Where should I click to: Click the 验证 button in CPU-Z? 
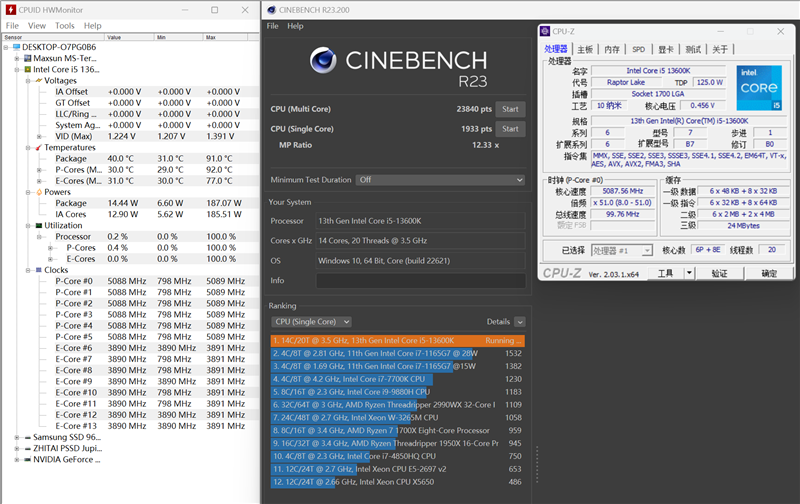point(719,273)
